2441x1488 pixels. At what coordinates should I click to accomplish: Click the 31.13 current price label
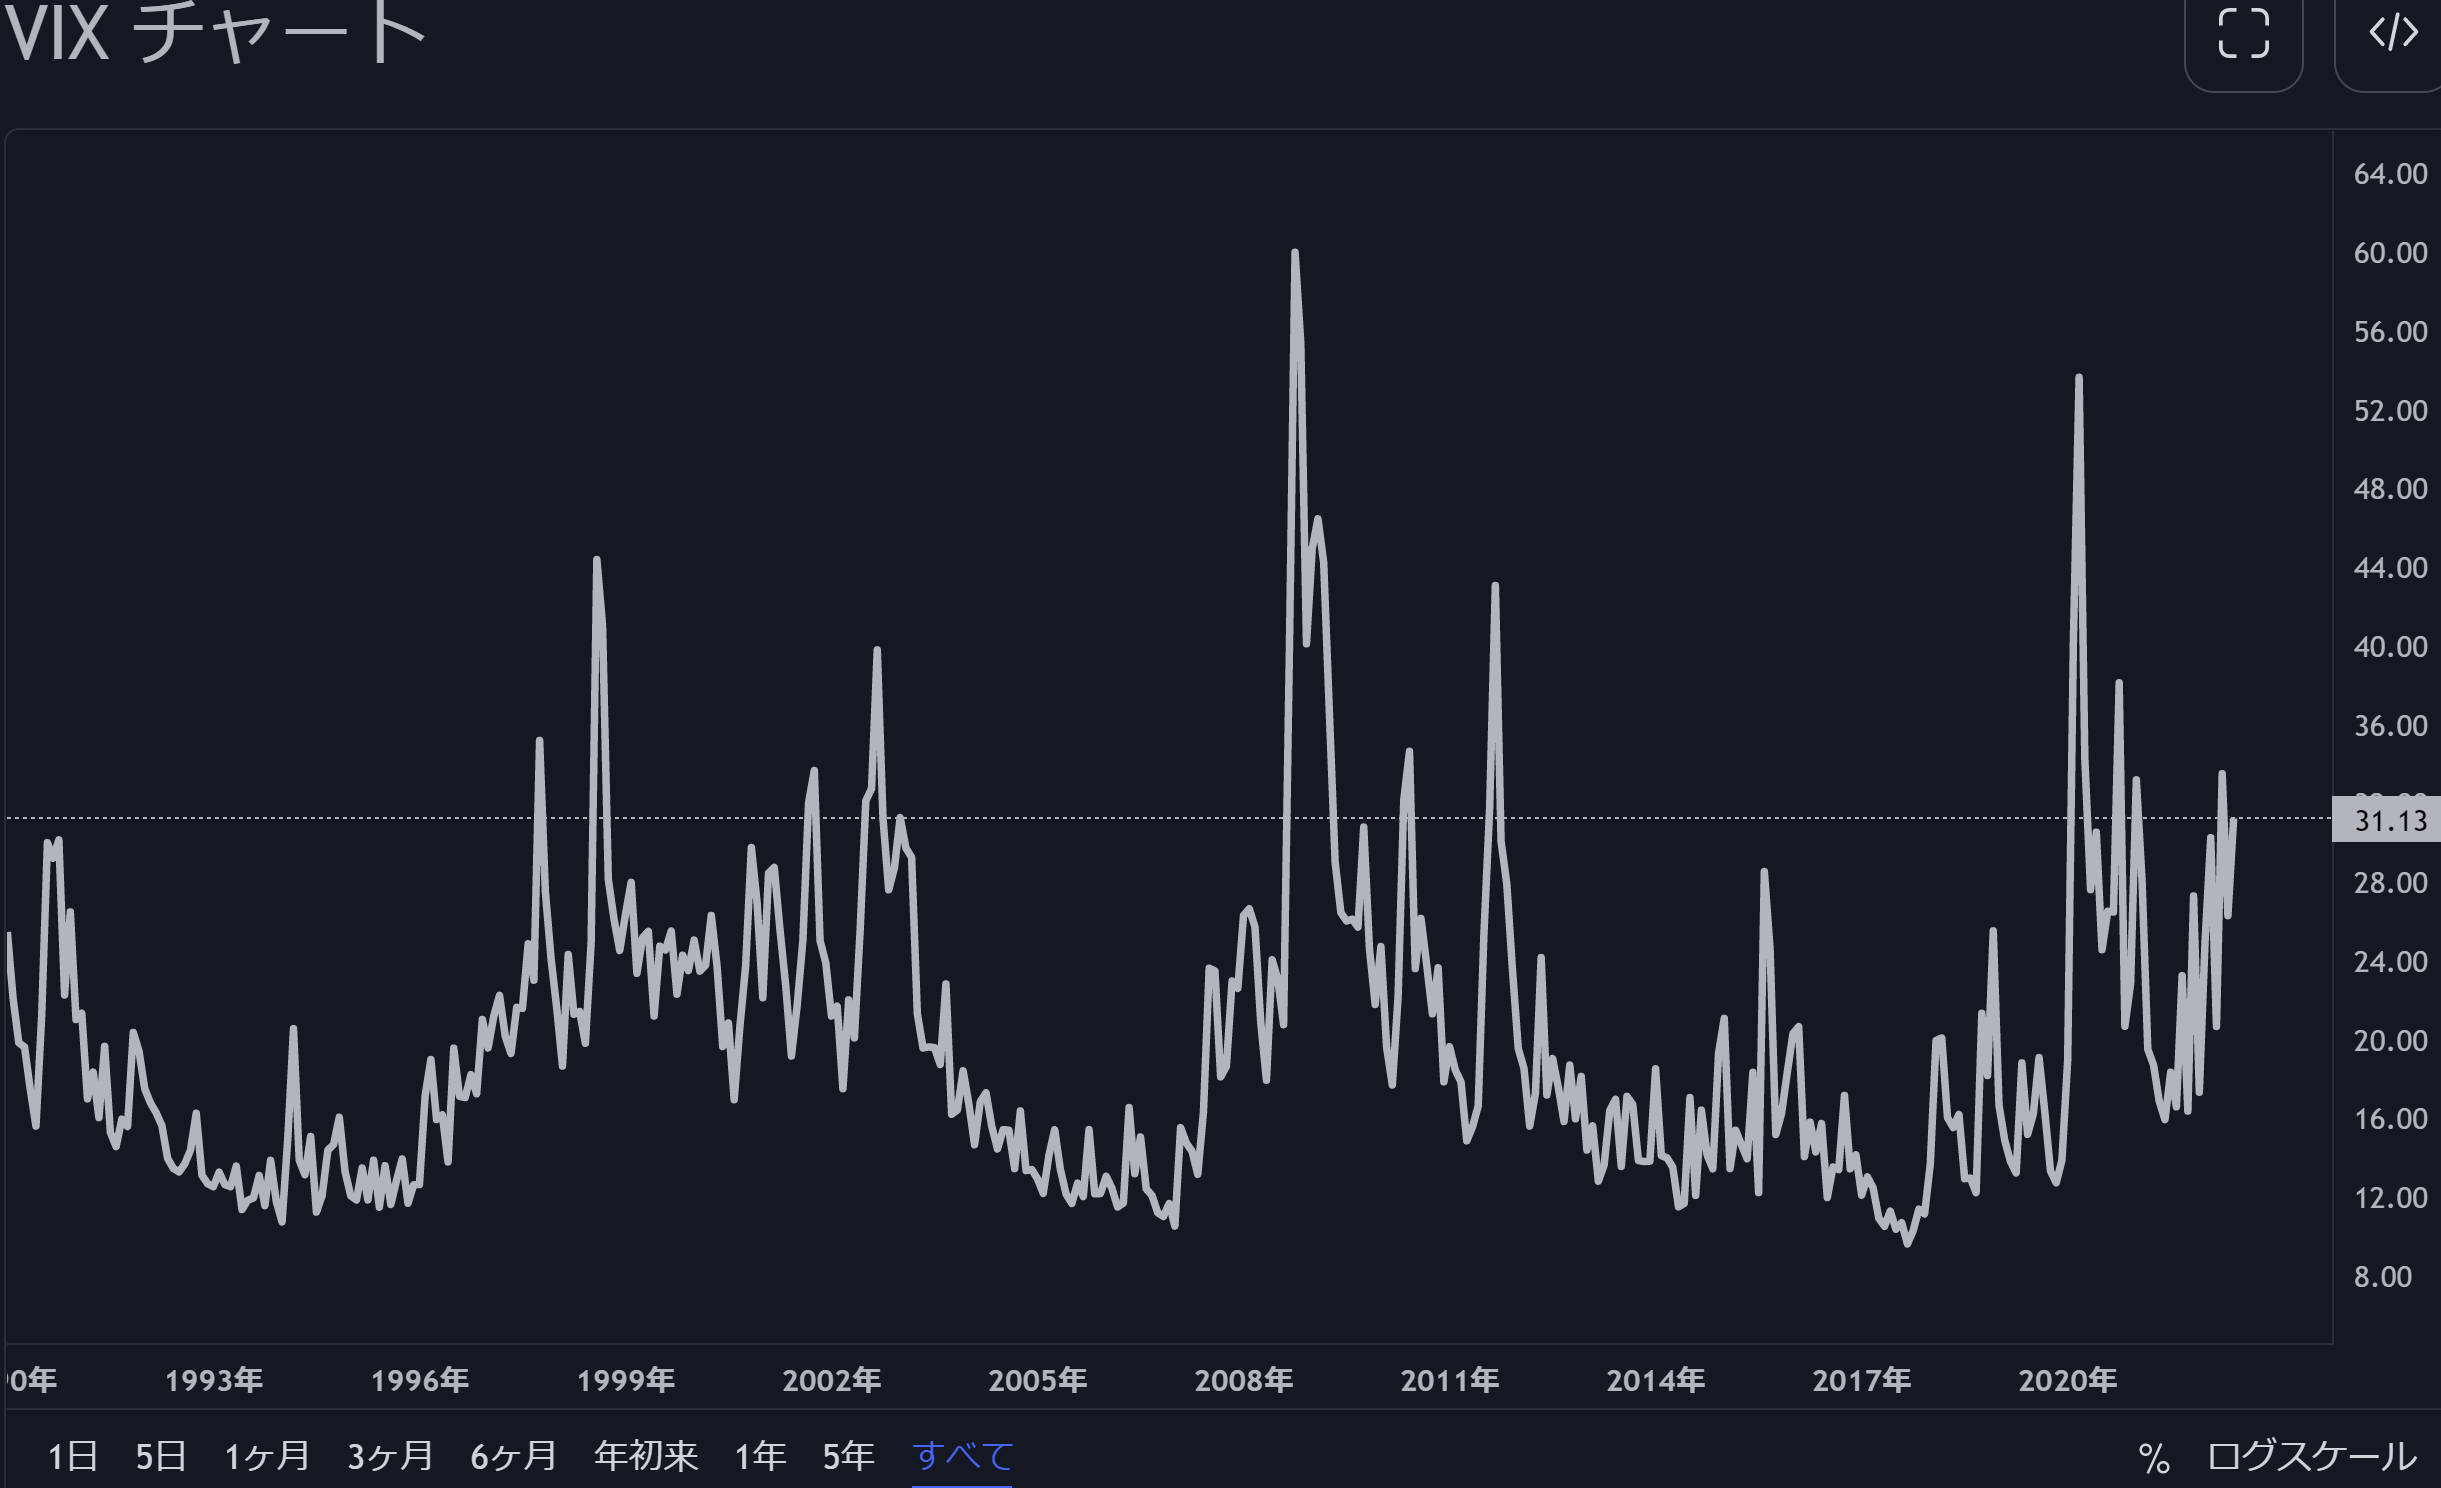[2389, 821]
